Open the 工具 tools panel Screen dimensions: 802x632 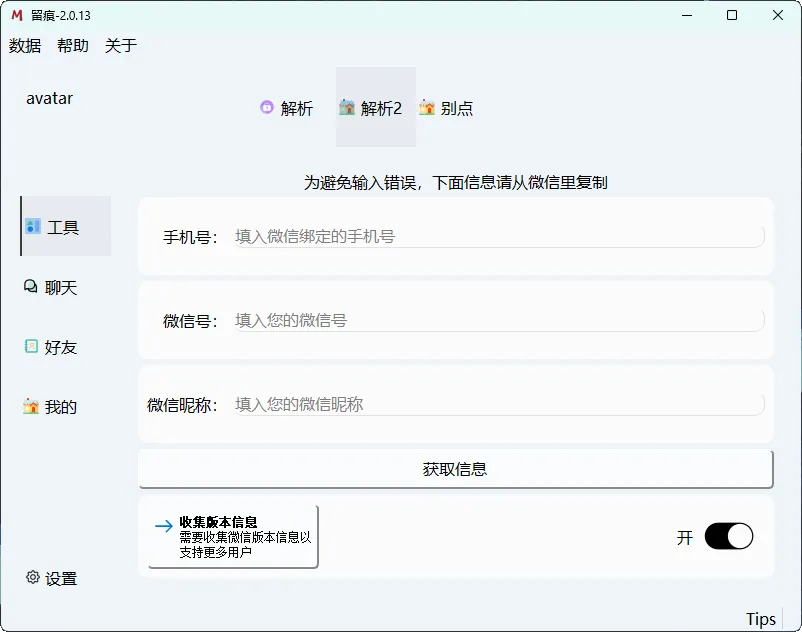60,226
